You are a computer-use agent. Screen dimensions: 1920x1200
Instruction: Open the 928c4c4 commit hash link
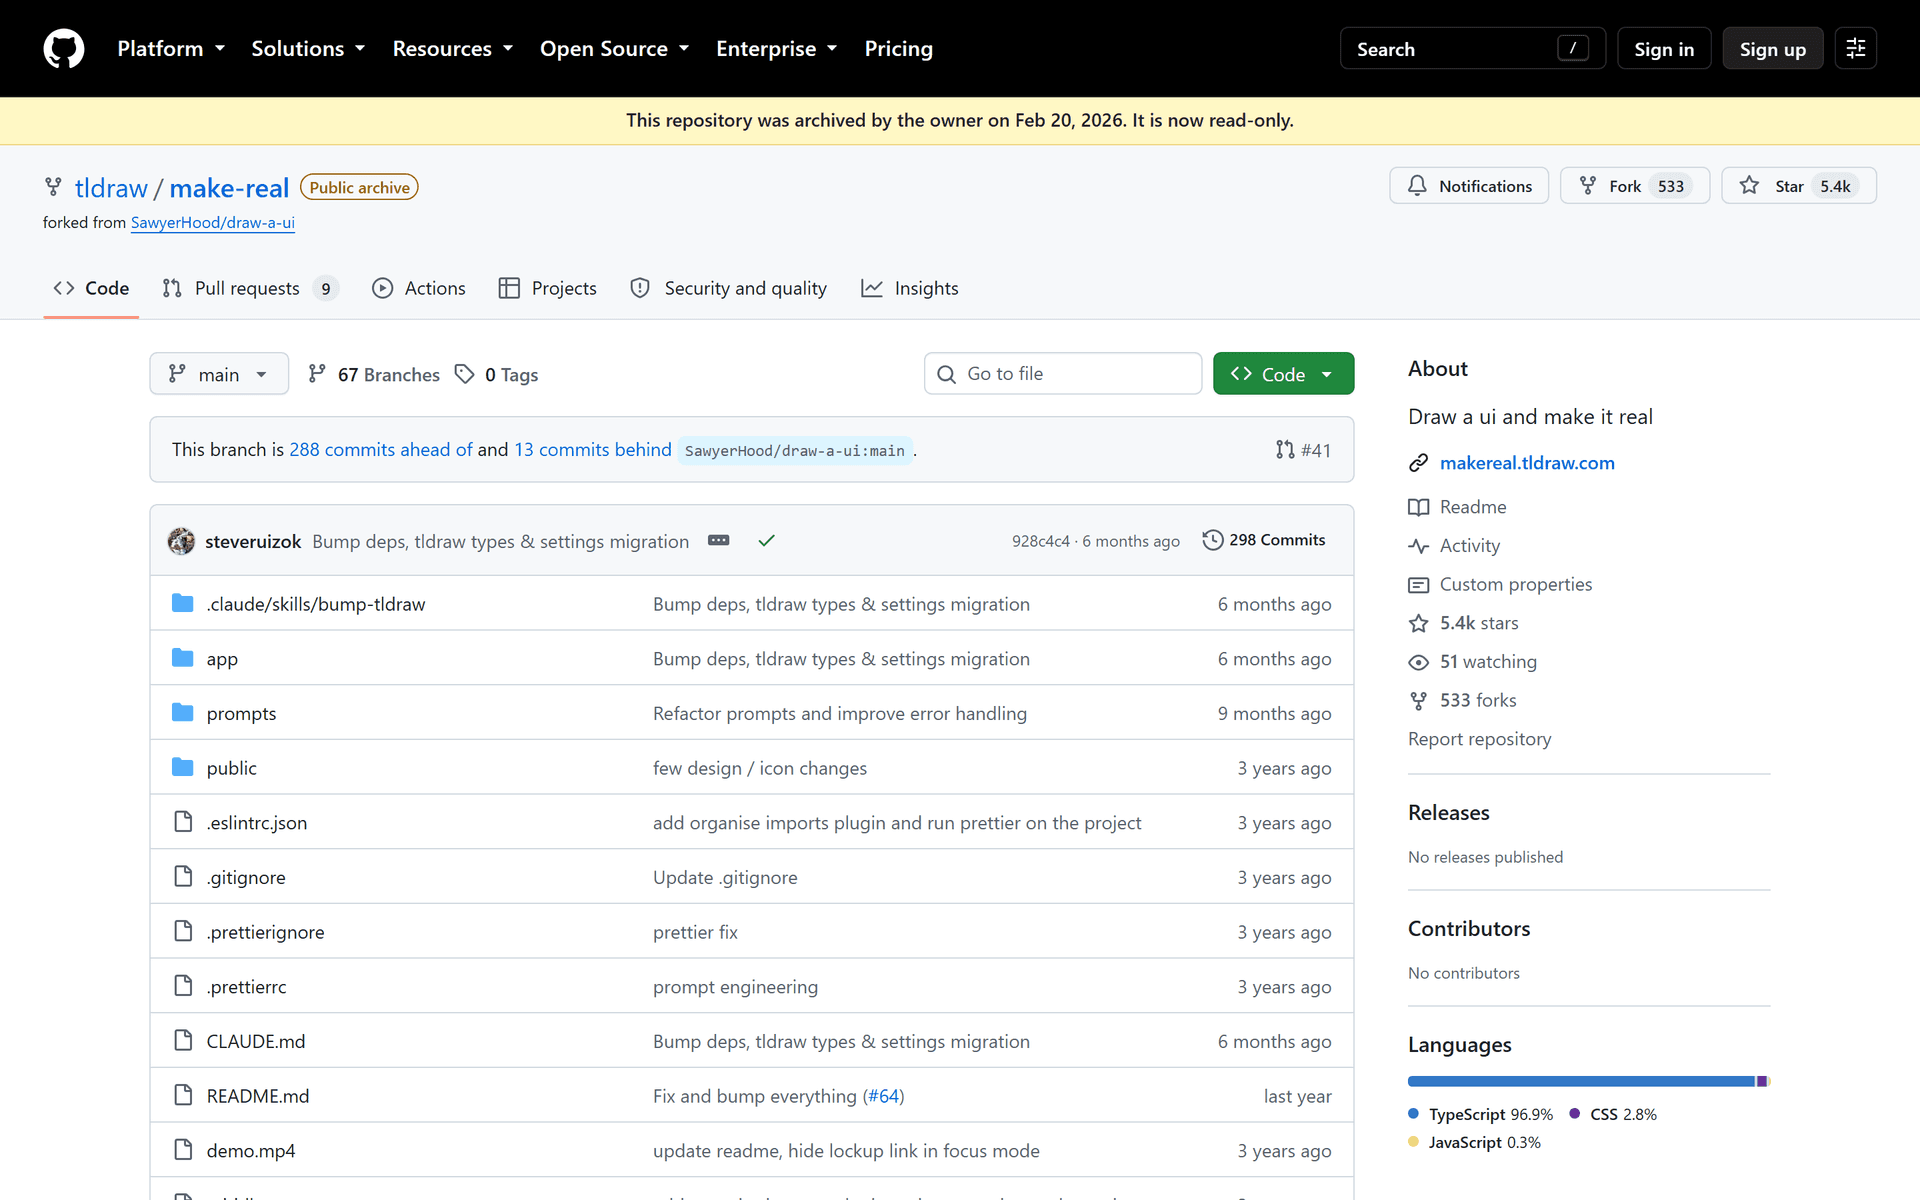(x=1041, y=541)
